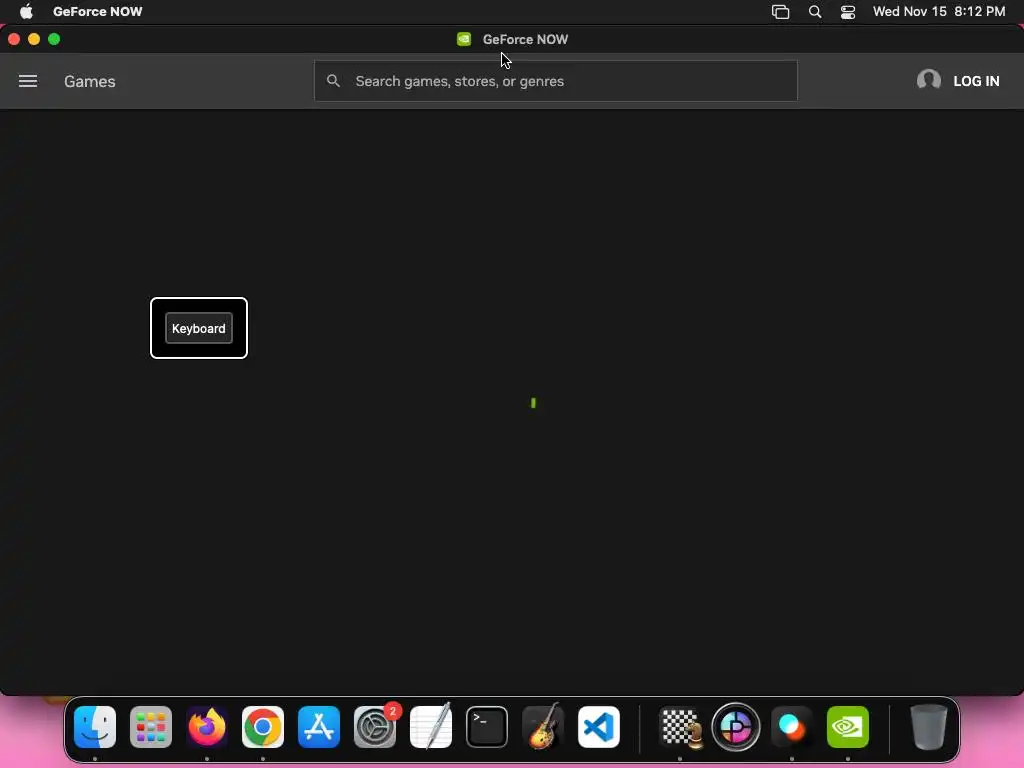The height and width of the screenshot is (768, 1024).
Task: Launch Terminal from the Dock
Action: coord(487,727)
